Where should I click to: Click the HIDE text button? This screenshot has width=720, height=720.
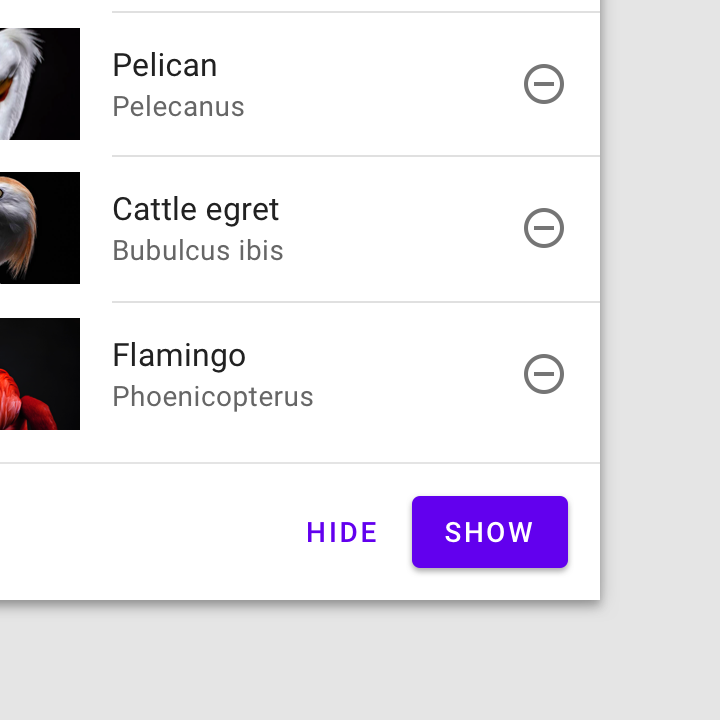[x=342, y=532]
